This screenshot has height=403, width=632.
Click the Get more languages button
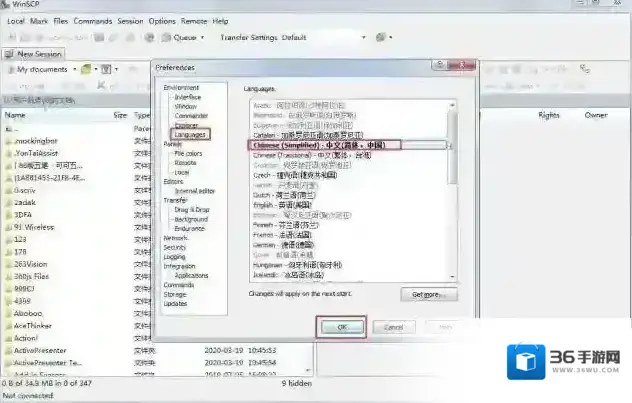coord(428,295)
